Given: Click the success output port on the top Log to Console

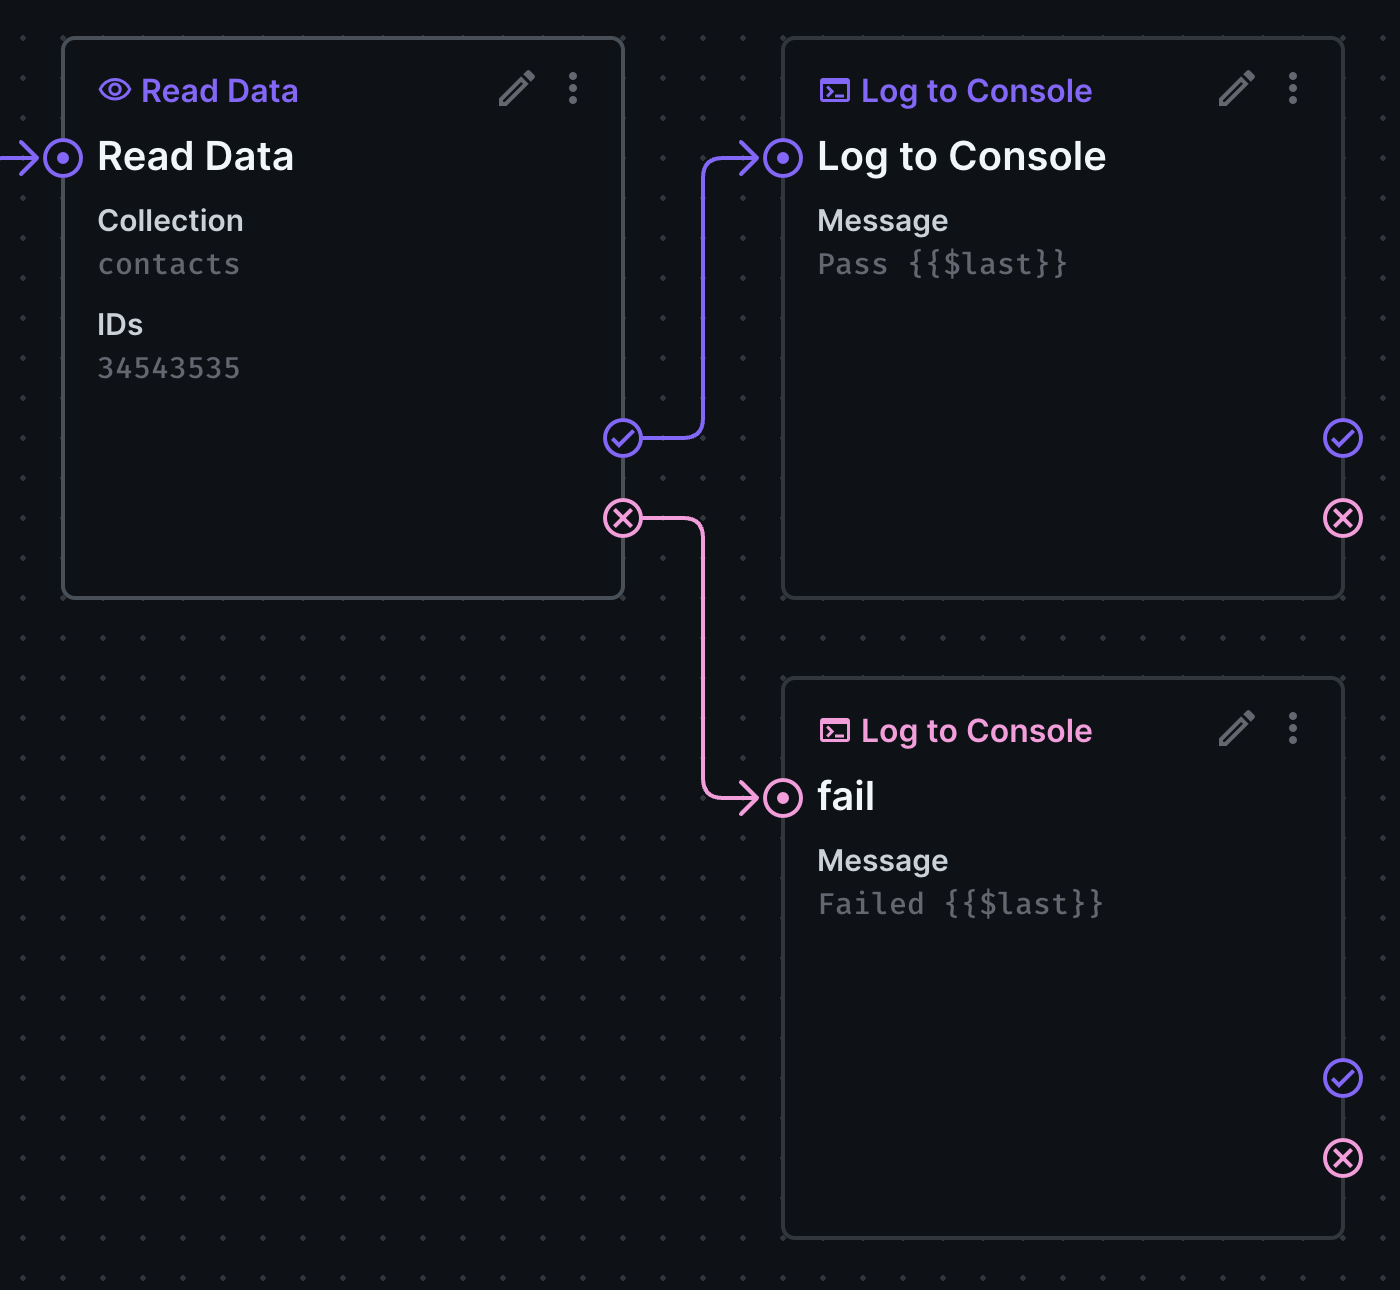Looking at the screenshot, I should click(x=1342, y=437).
